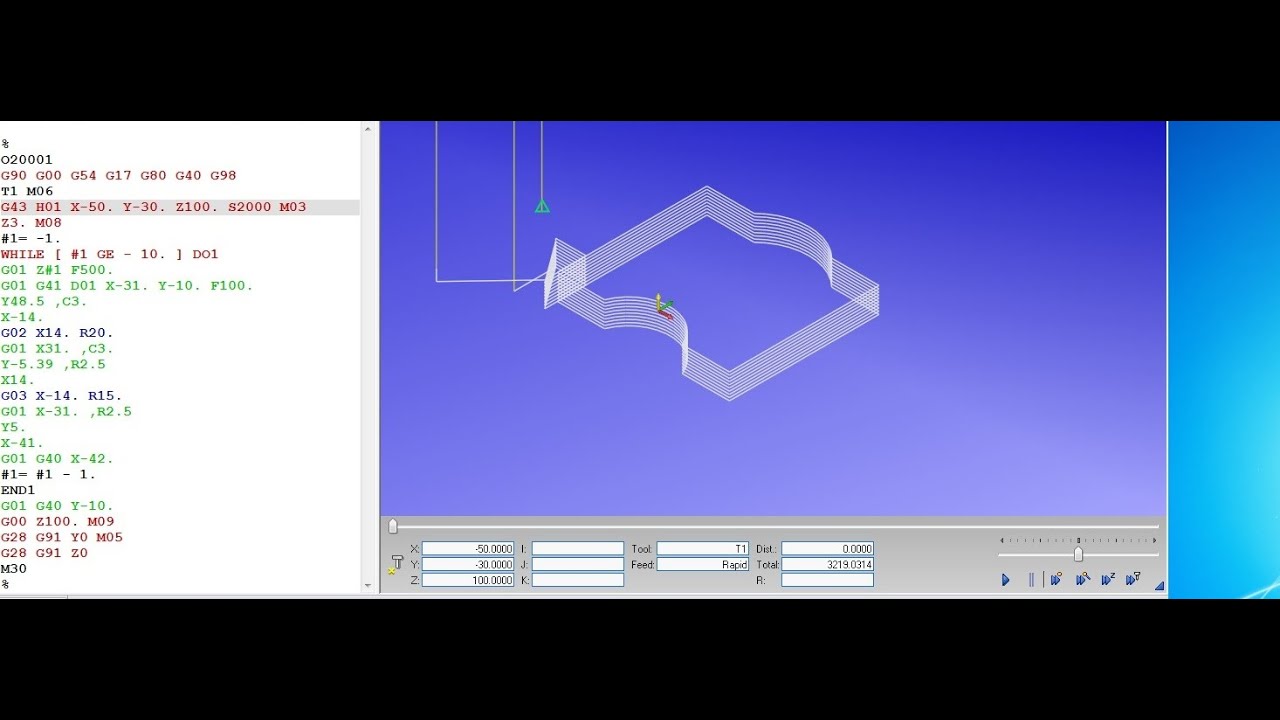This screenshot has width=1280, height=720.
Task: Click the simulation progress slider handle
Action: pos(393,526)
